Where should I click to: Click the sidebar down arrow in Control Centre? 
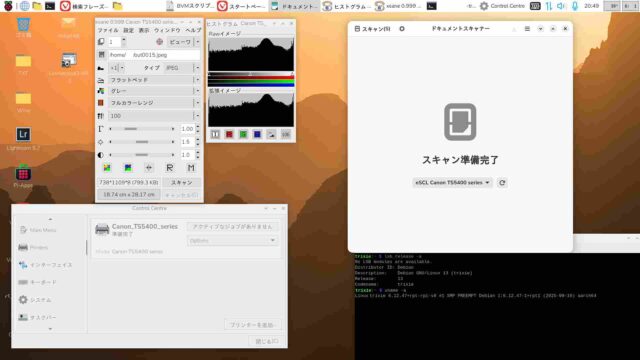pos(50,329)
